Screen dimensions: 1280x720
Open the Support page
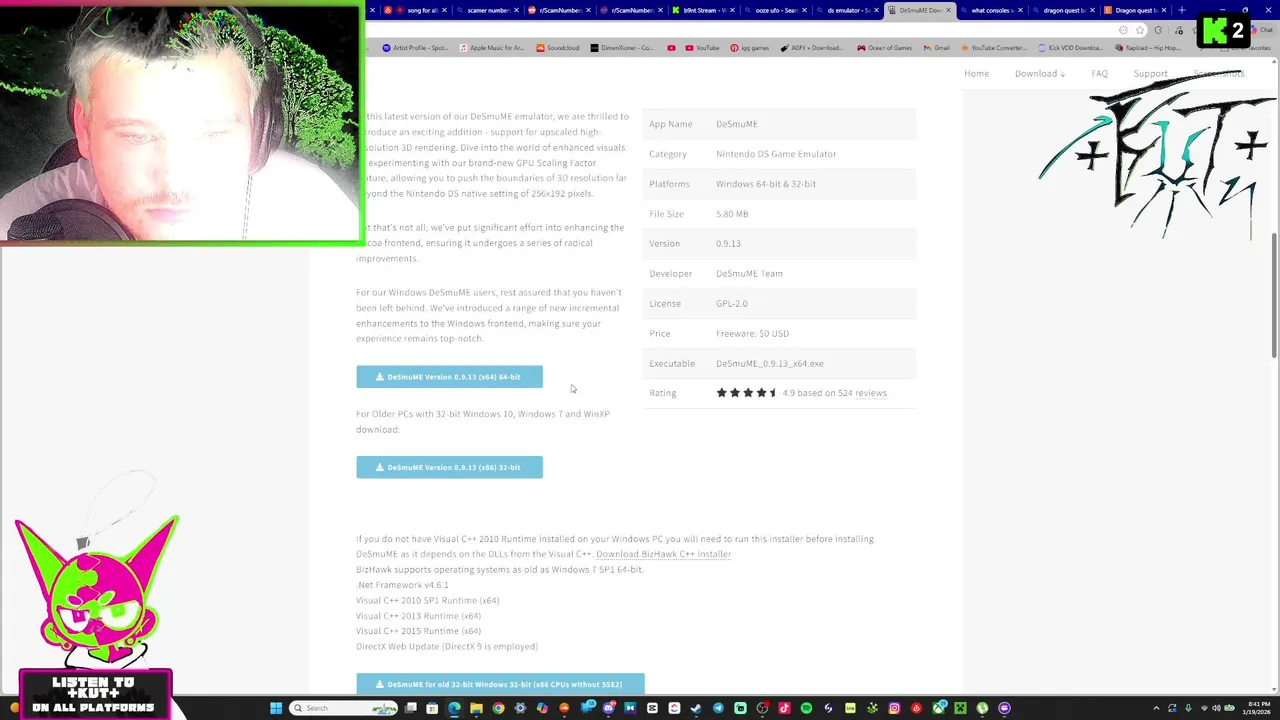(1150, 73)
